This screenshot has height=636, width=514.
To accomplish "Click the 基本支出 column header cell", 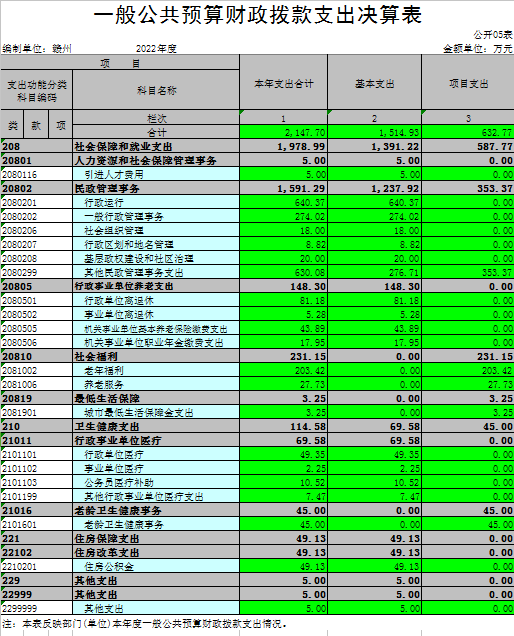I will pyautogui.click(x=374, y=83).
